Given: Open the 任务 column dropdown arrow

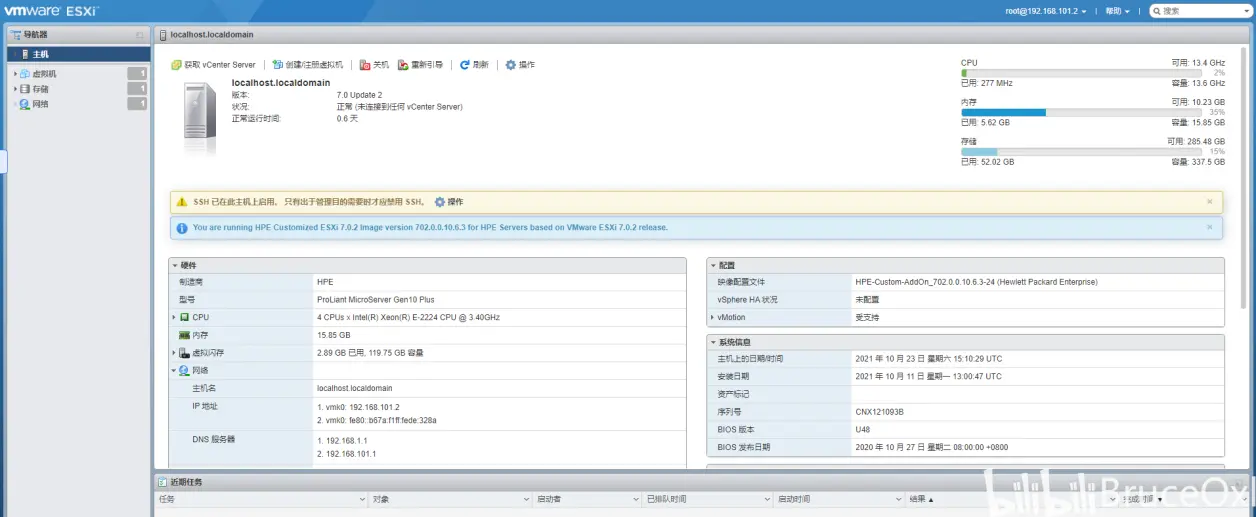Looking at the screenshot, I should (x=362, y=498).
